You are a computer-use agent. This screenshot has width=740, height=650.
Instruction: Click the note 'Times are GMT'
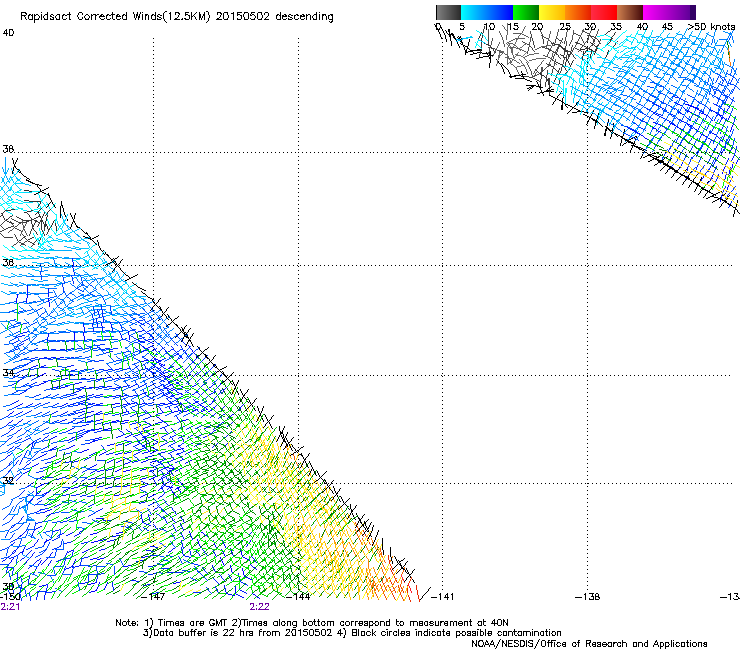click(193, 623)
